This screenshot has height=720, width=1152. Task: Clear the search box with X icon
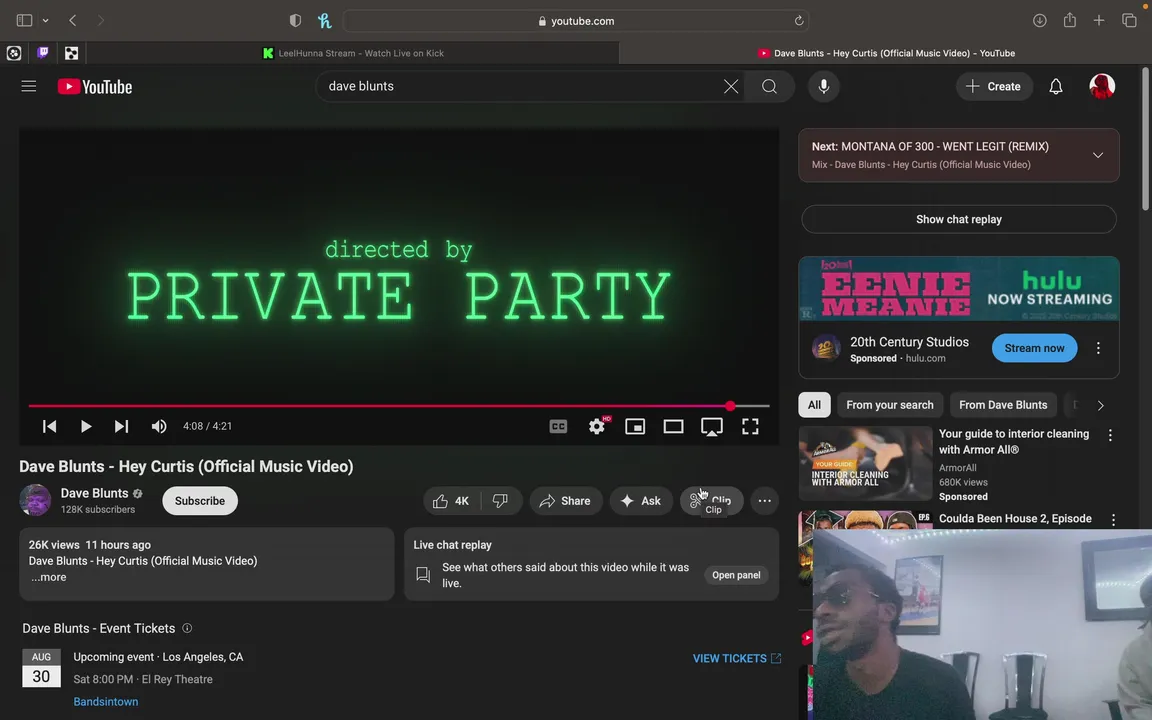[730, 87]
